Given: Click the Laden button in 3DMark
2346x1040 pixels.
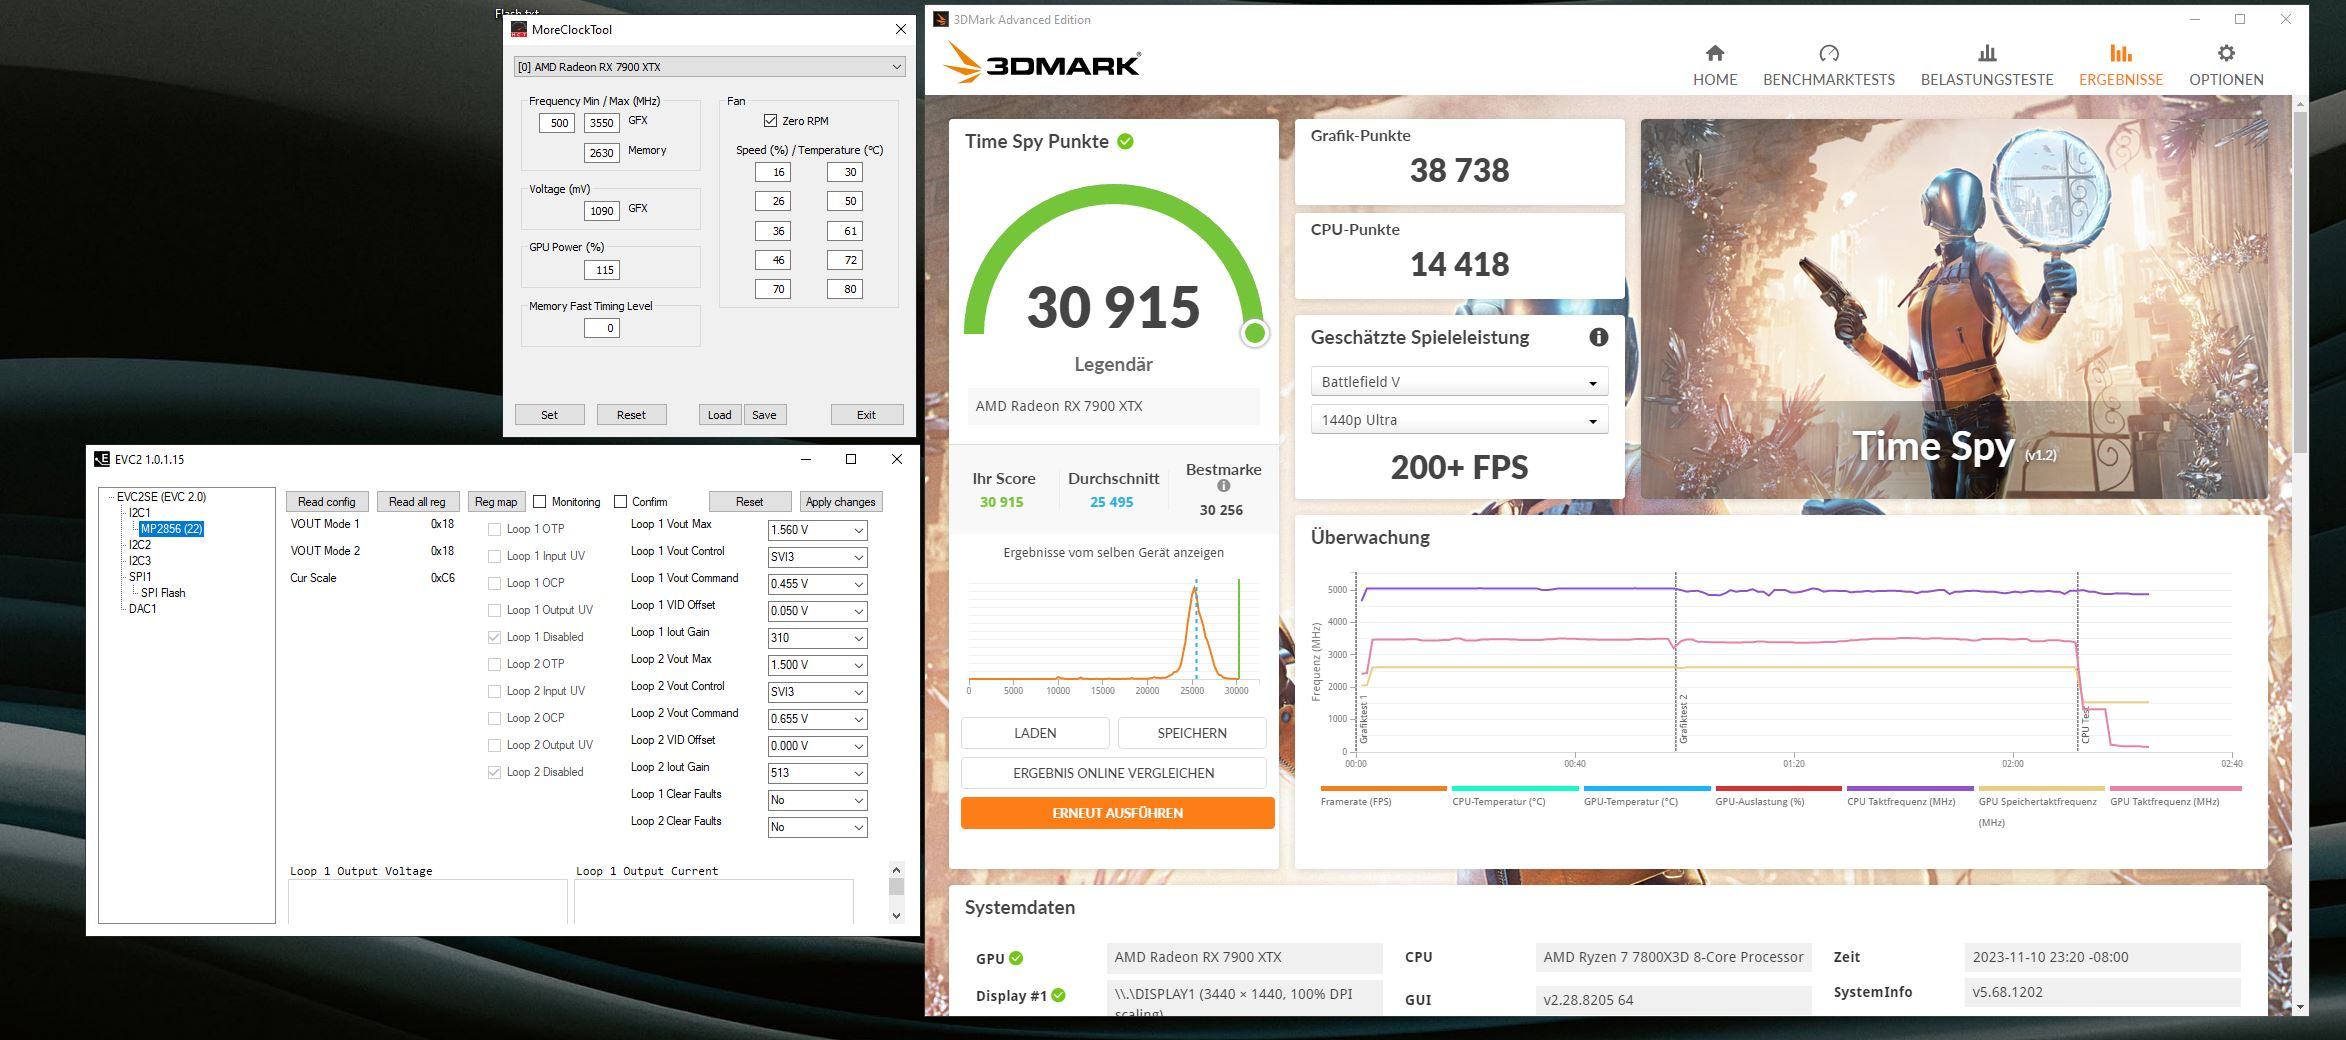Looking at the screenshot, I should pyautogui.click(x=1035, y=733).
